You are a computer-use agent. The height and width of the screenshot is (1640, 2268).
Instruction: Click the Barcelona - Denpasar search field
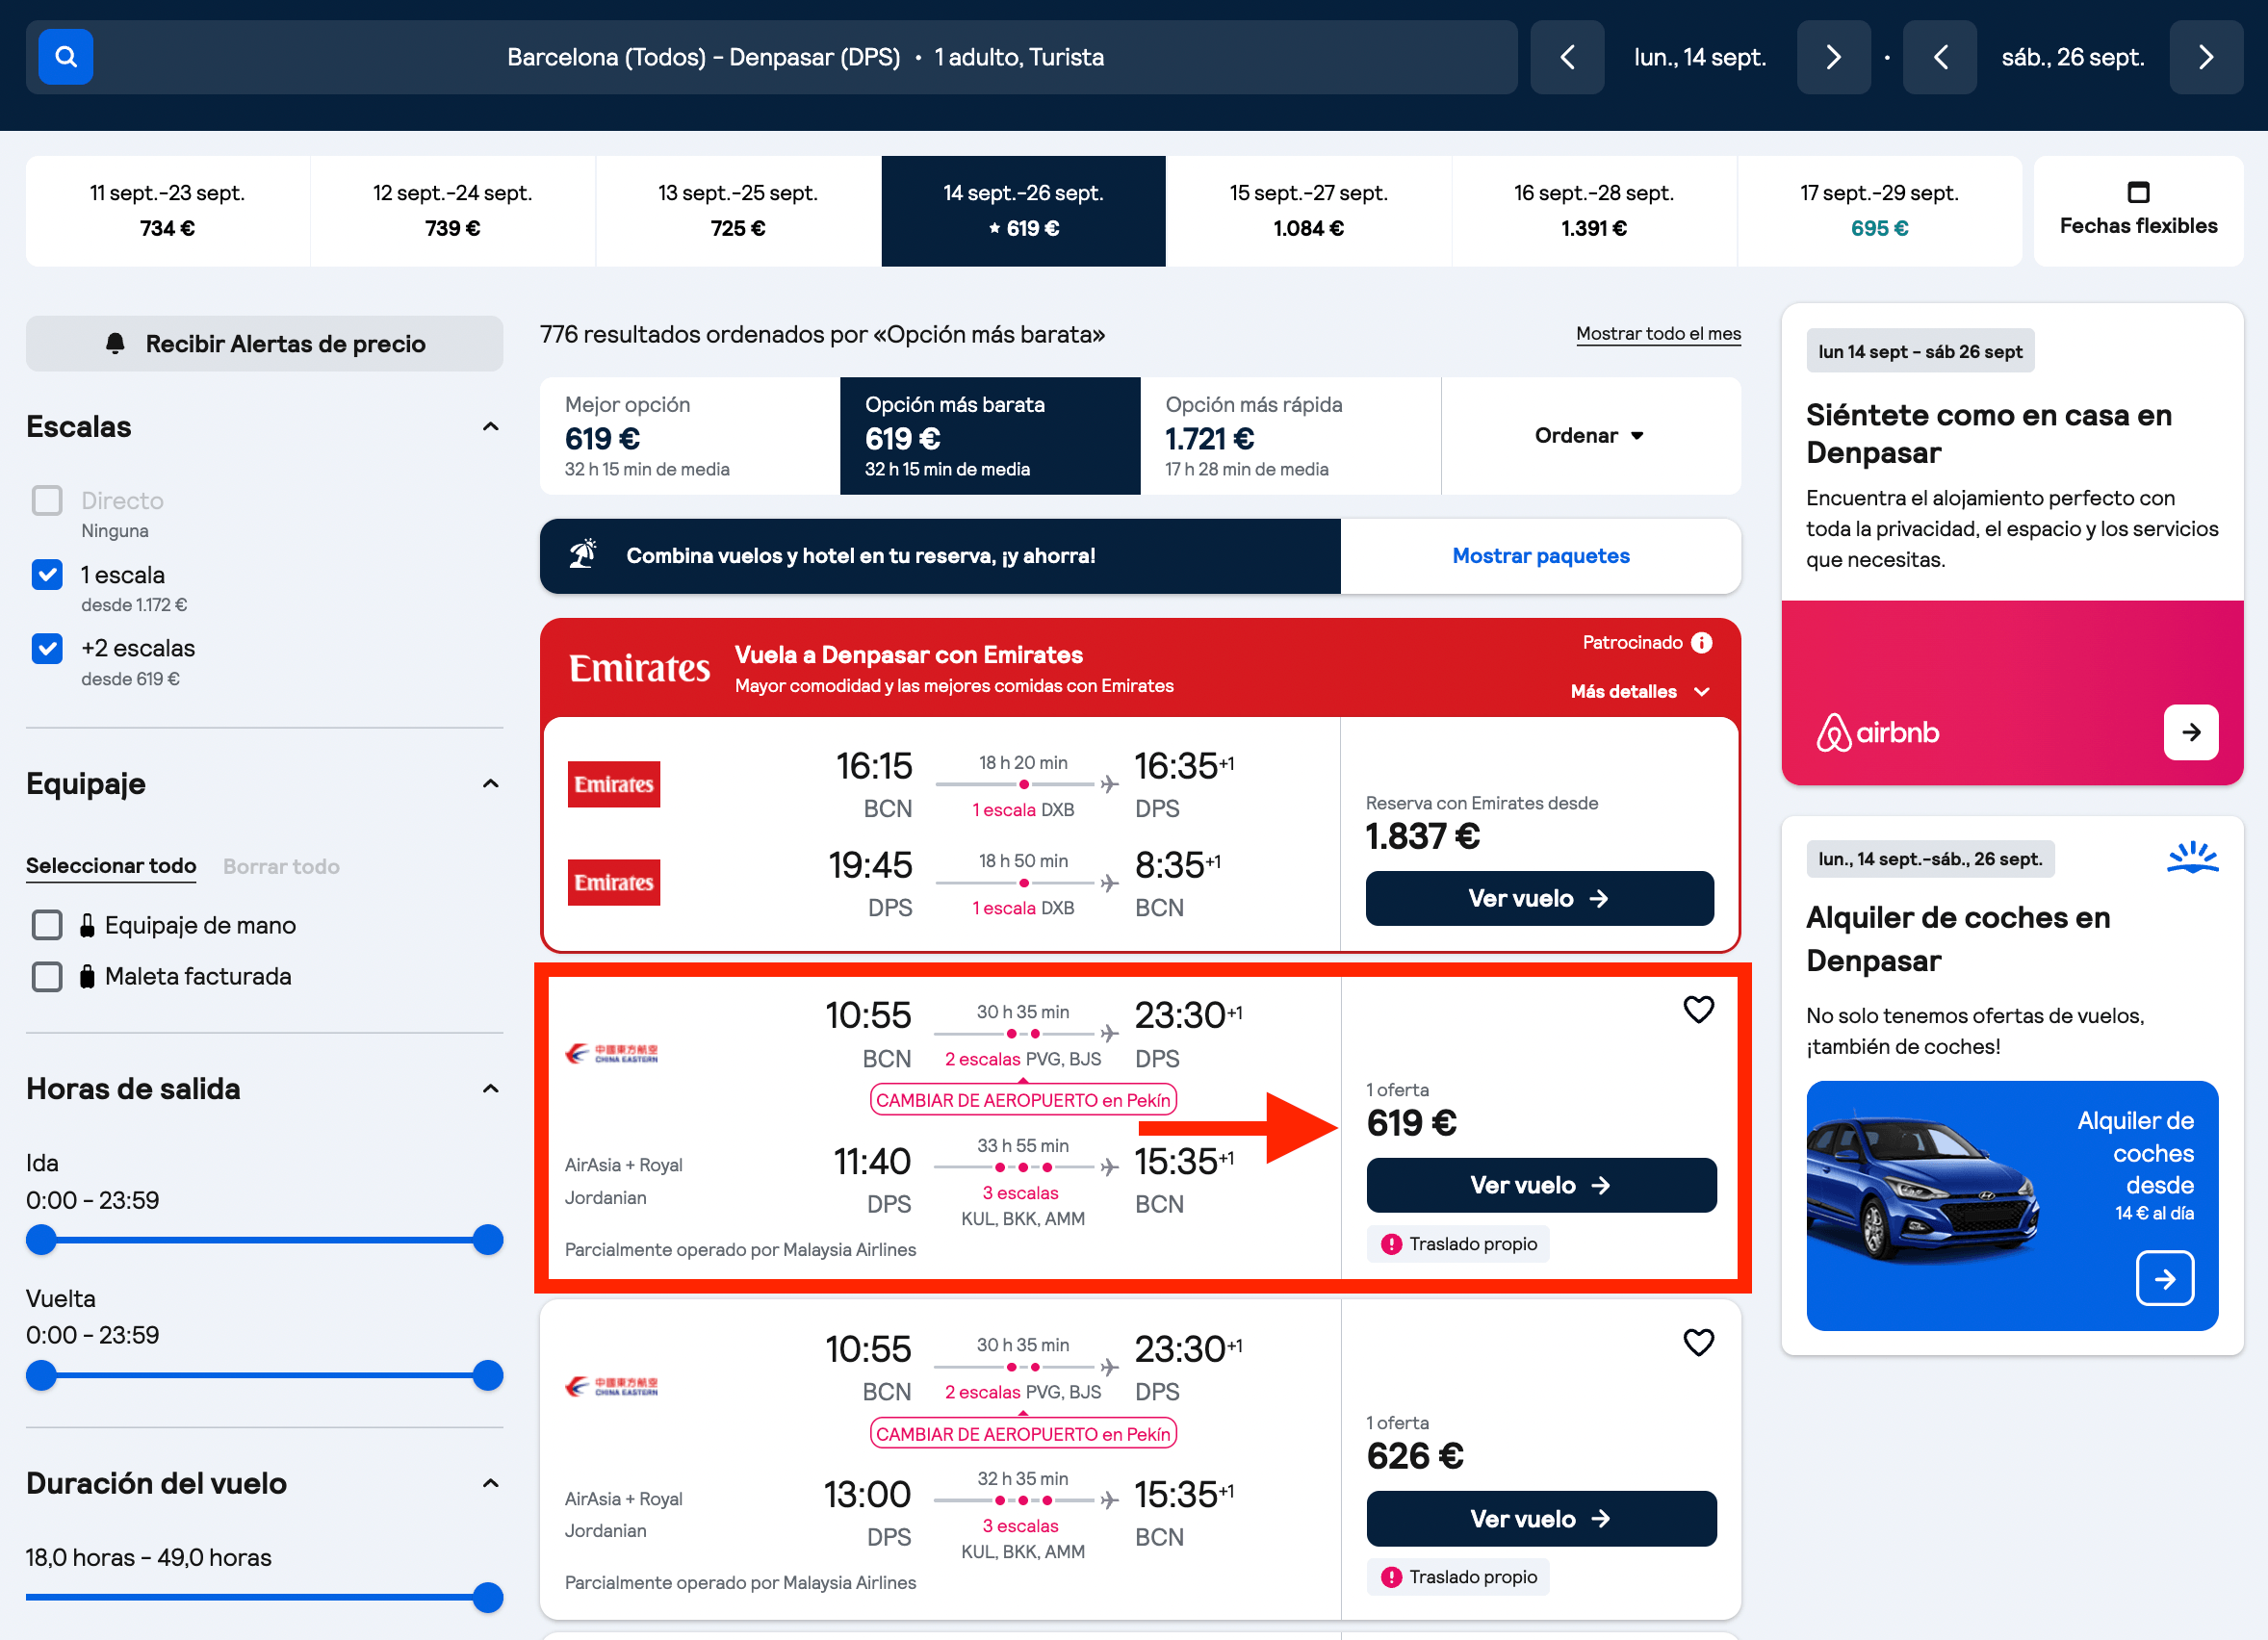click(771, 57)
